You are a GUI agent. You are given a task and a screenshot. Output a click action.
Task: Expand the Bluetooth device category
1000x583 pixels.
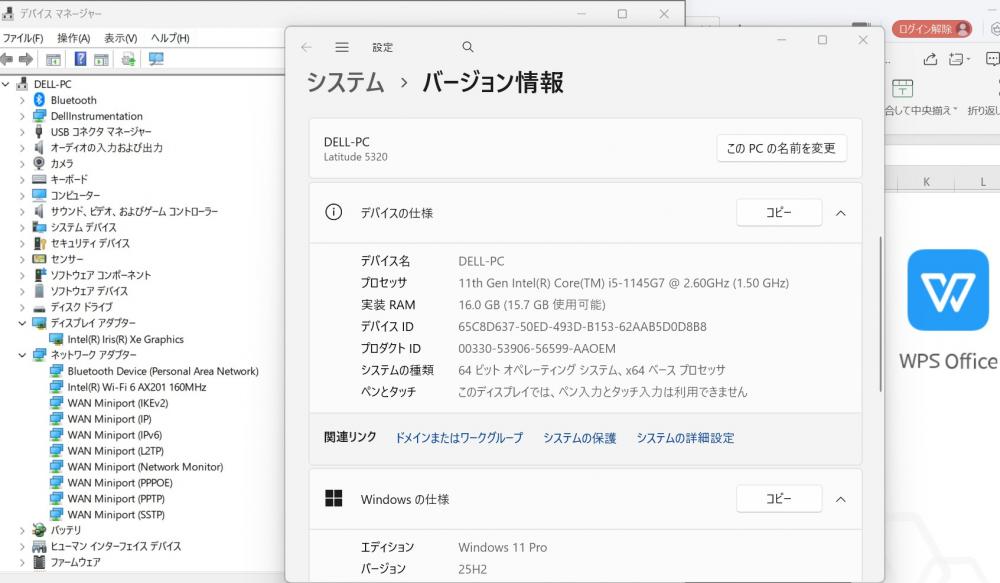pos(22,100)
